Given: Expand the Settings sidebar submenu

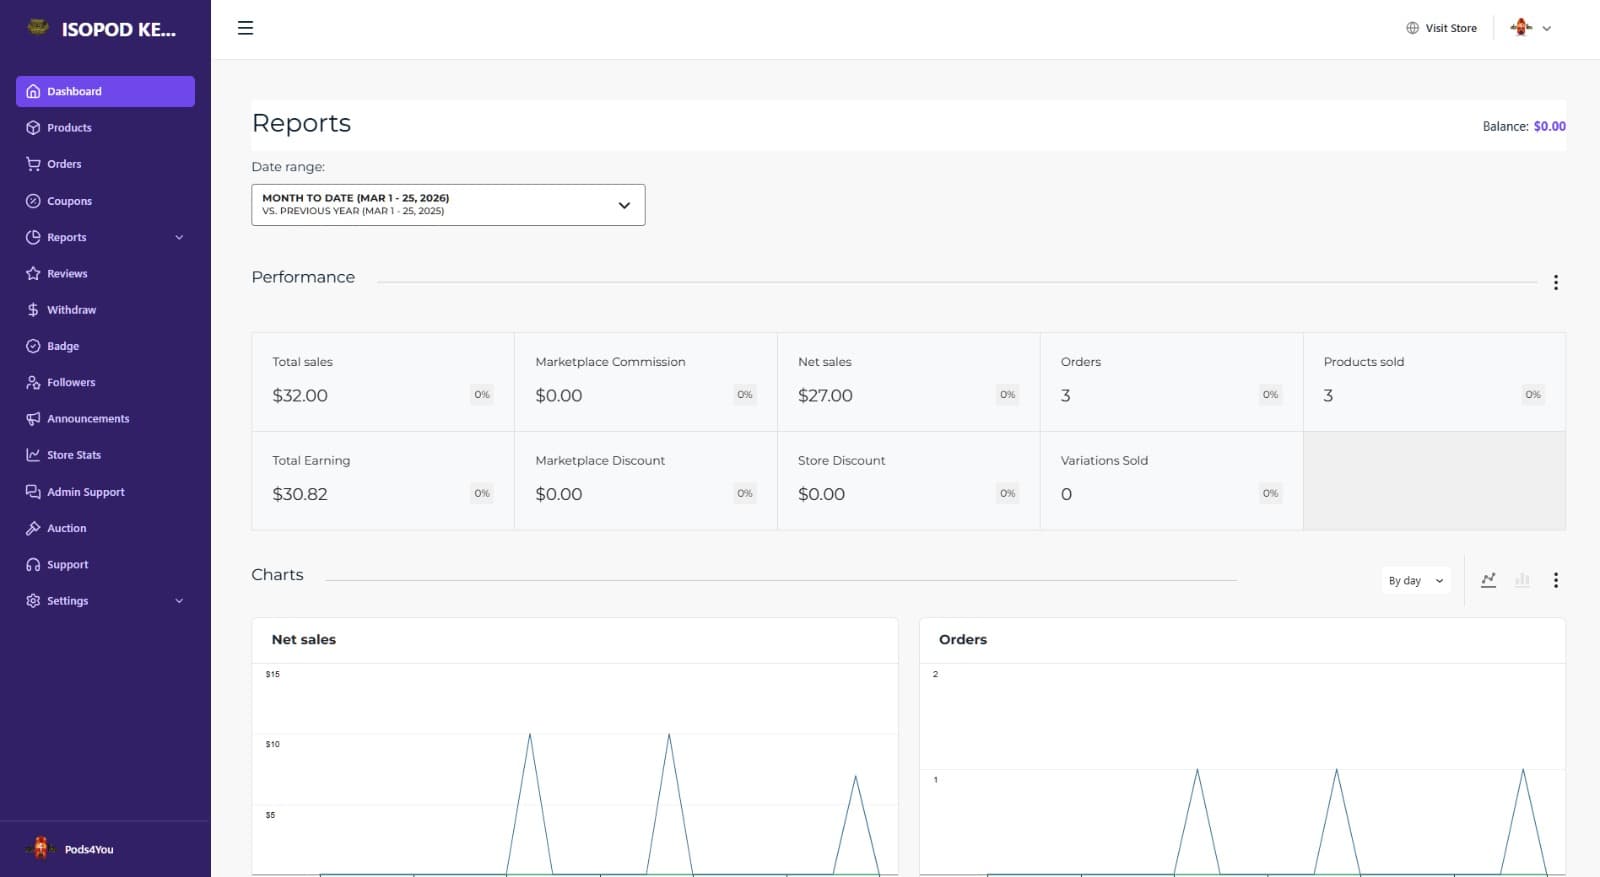Looking at the screenshot, I should click(x=179, y=601).
